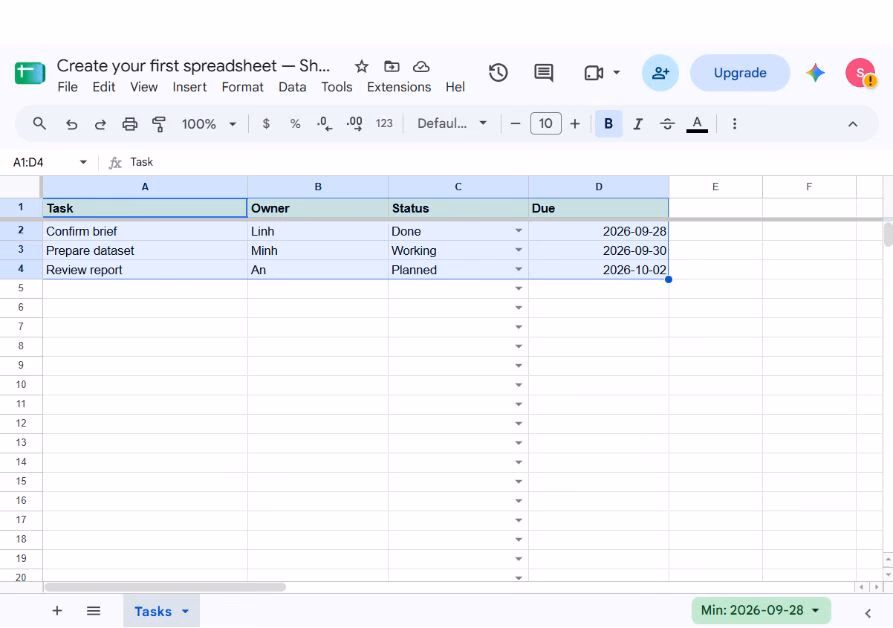Screen dimensions: 893x628
Task: Click the Share add-person button
Action: coord(660,73)
